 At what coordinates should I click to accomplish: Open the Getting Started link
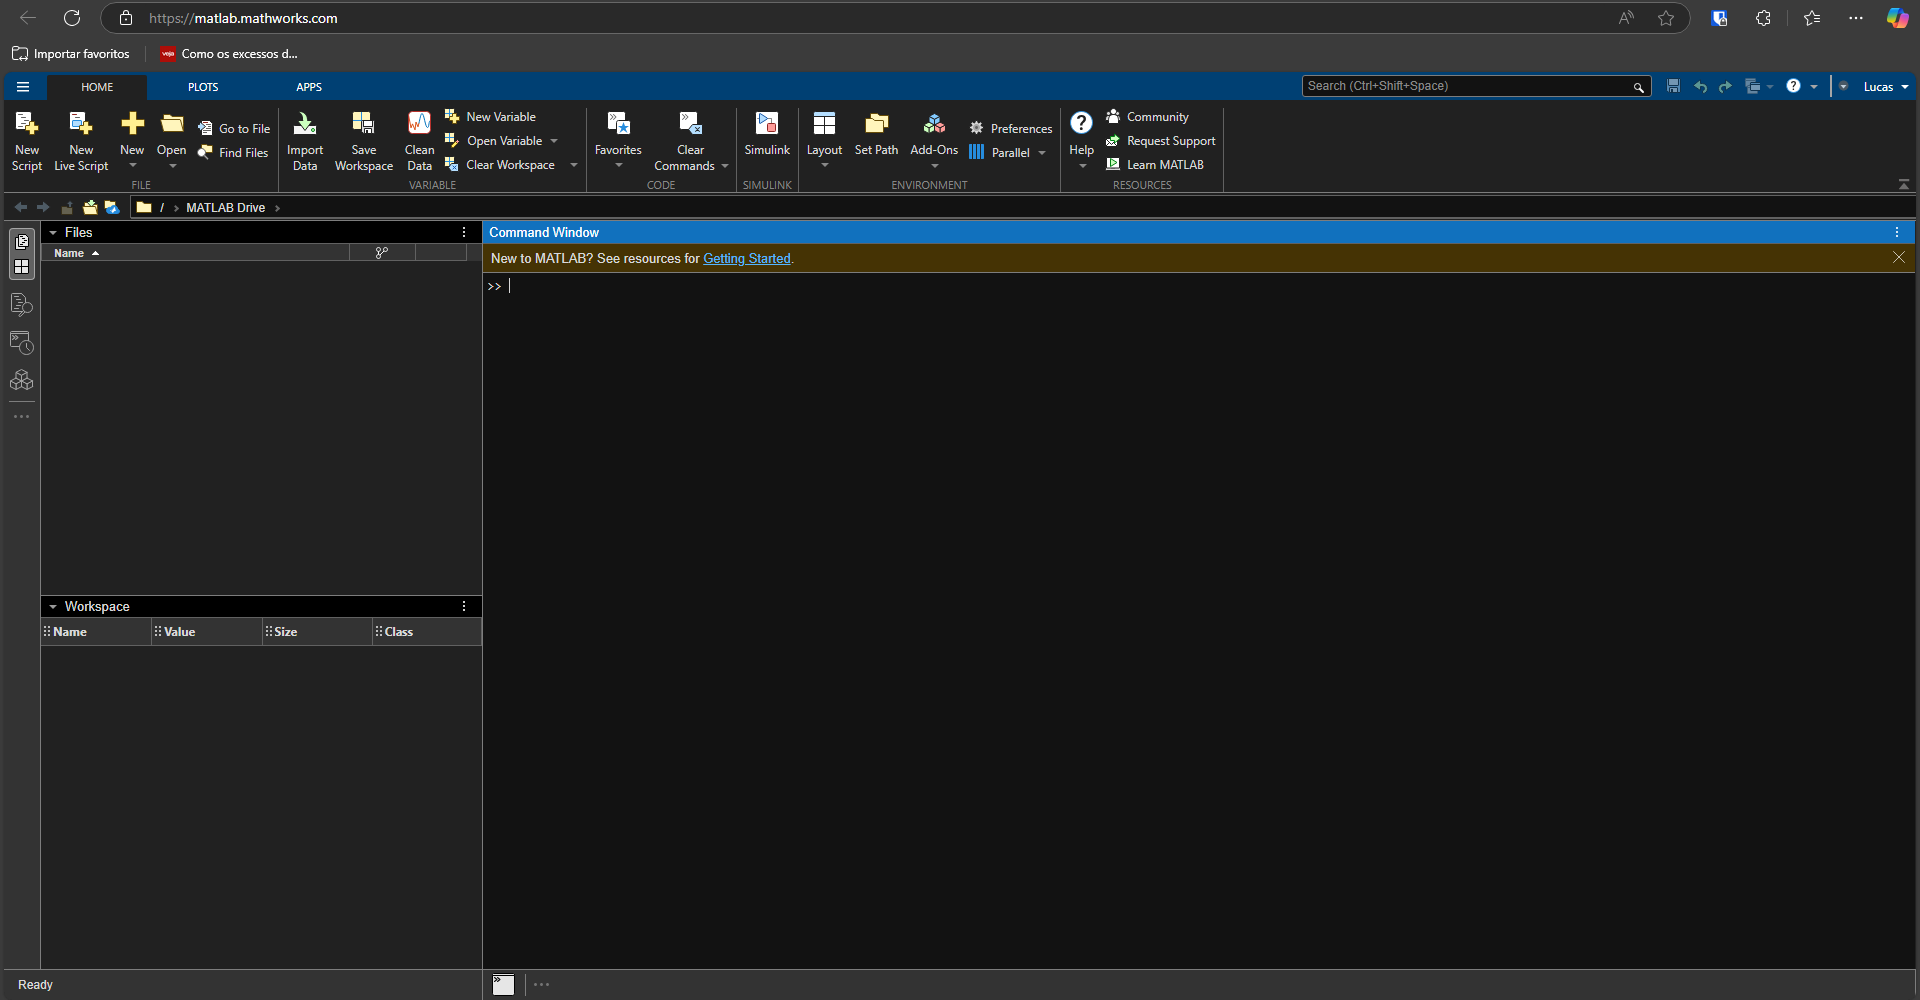coord(747,258)
